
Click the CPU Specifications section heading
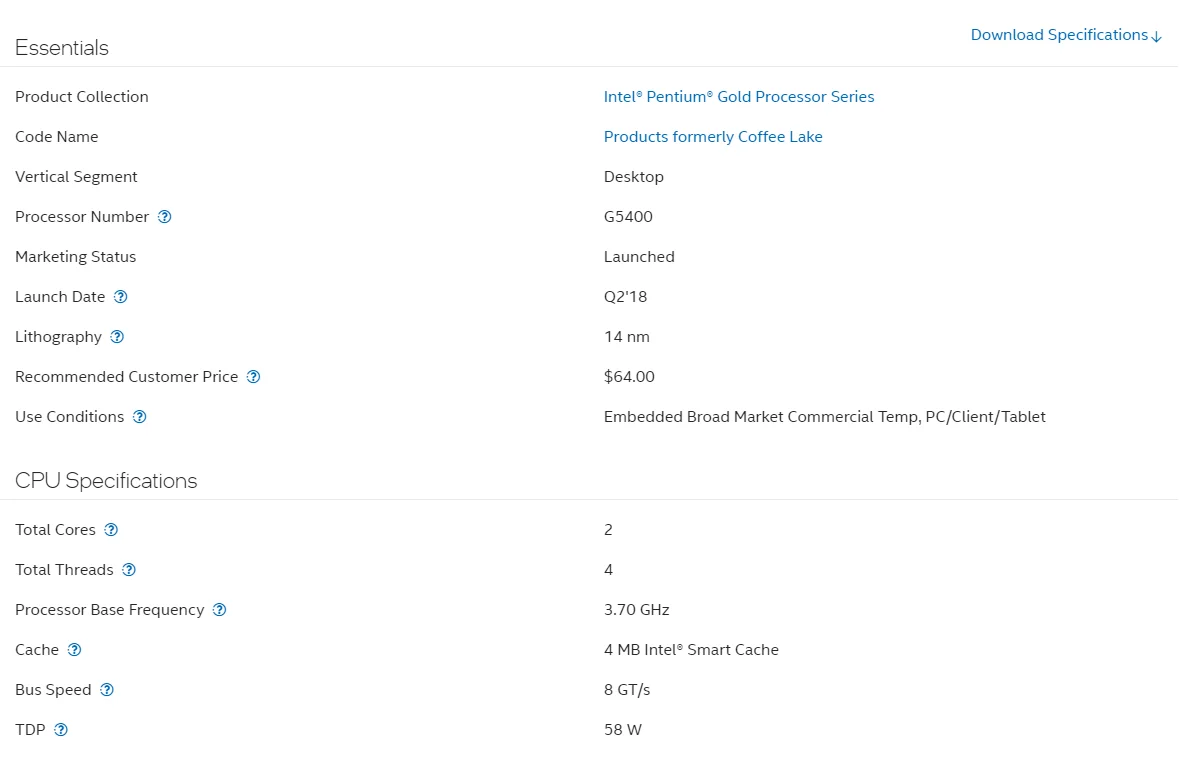(106, 481)
